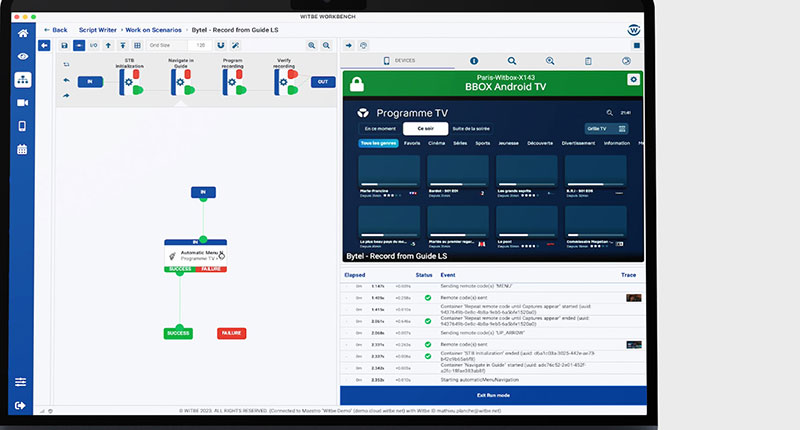This screenshot has width=800, height=430.
Task: Go Back via the breadcrumb link
Action: tap(56, 30)
